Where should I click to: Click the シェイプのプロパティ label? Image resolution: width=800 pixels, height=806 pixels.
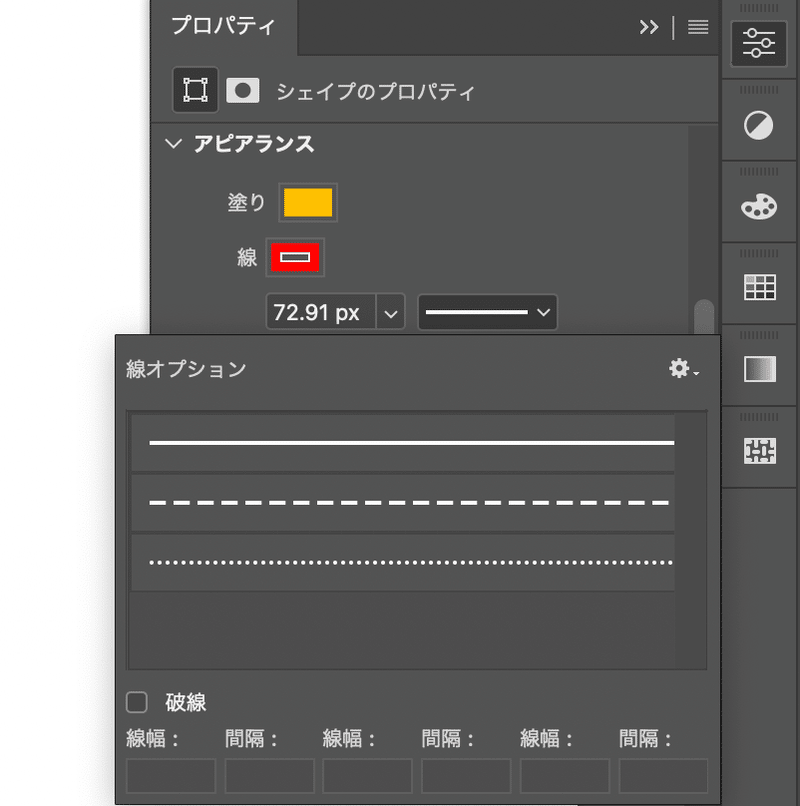point(375,91)
